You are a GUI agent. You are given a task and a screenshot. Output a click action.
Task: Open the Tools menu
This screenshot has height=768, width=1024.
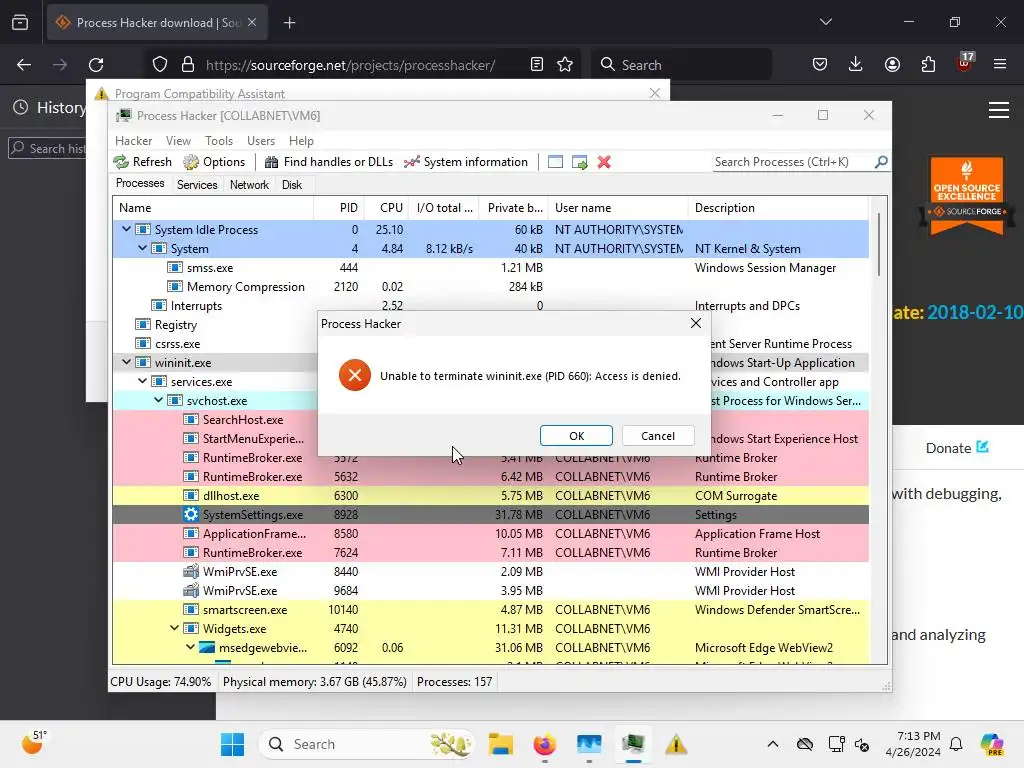pyautogui.click(x=219, y=141)
